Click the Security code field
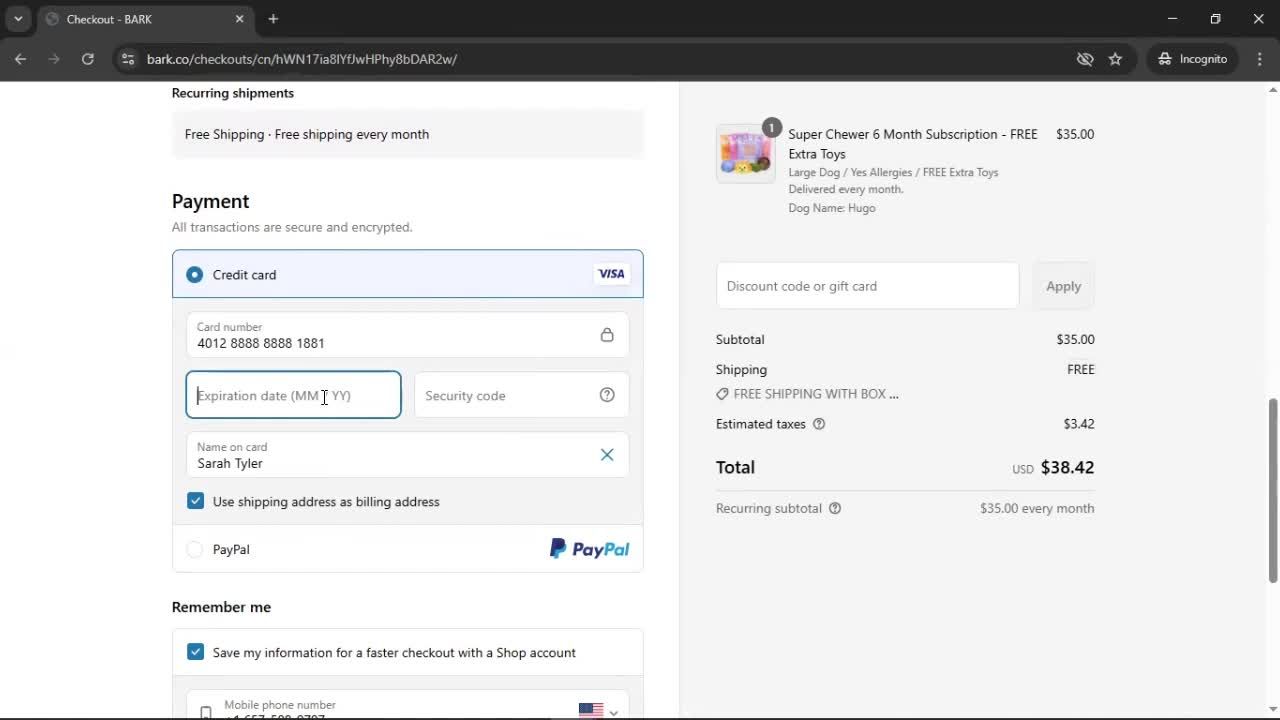Screen dimensions: 1280x720 [x=522, y=395]
